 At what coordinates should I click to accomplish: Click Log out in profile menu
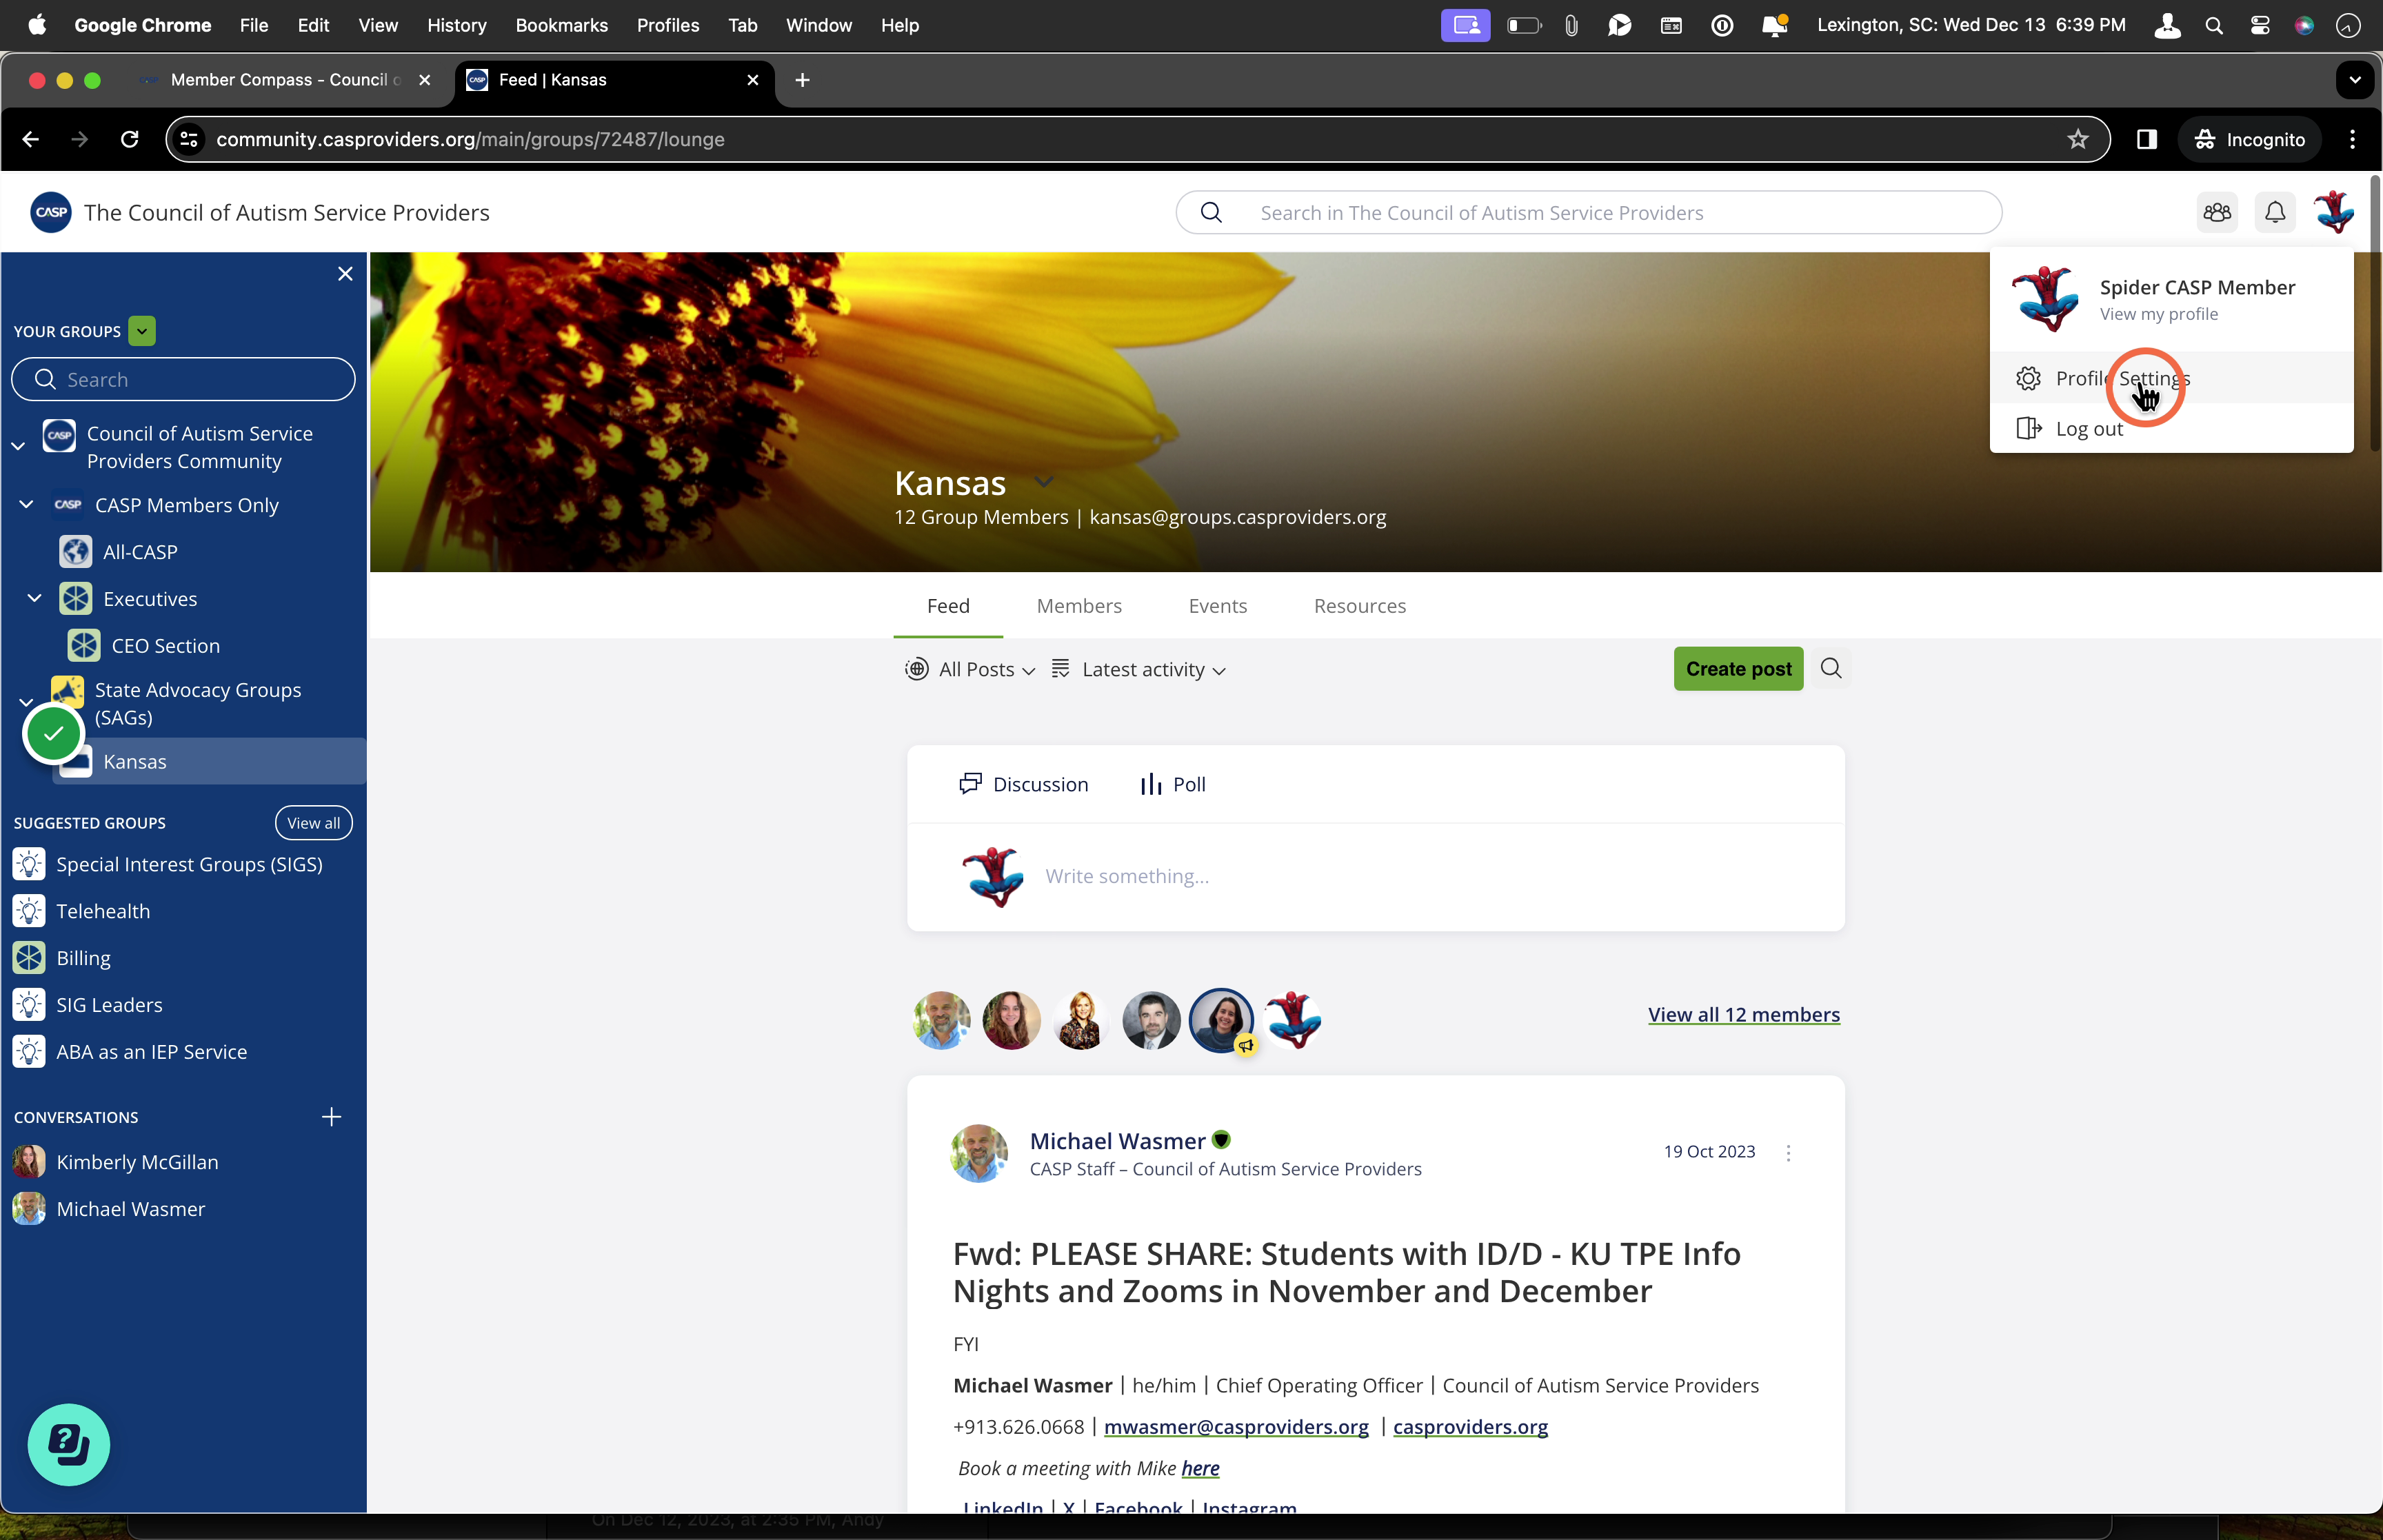tap(2171, 428)
